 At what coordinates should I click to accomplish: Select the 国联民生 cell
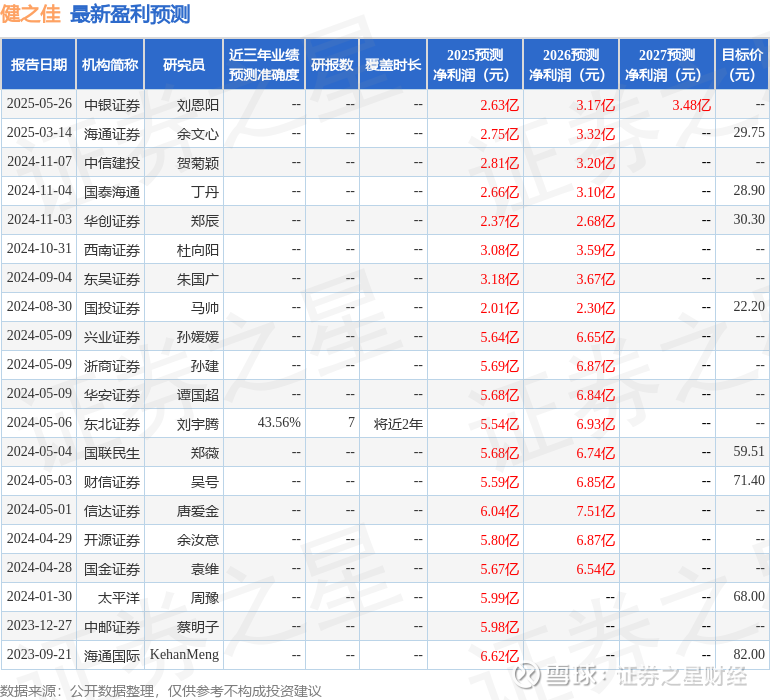tap(112, 453)
